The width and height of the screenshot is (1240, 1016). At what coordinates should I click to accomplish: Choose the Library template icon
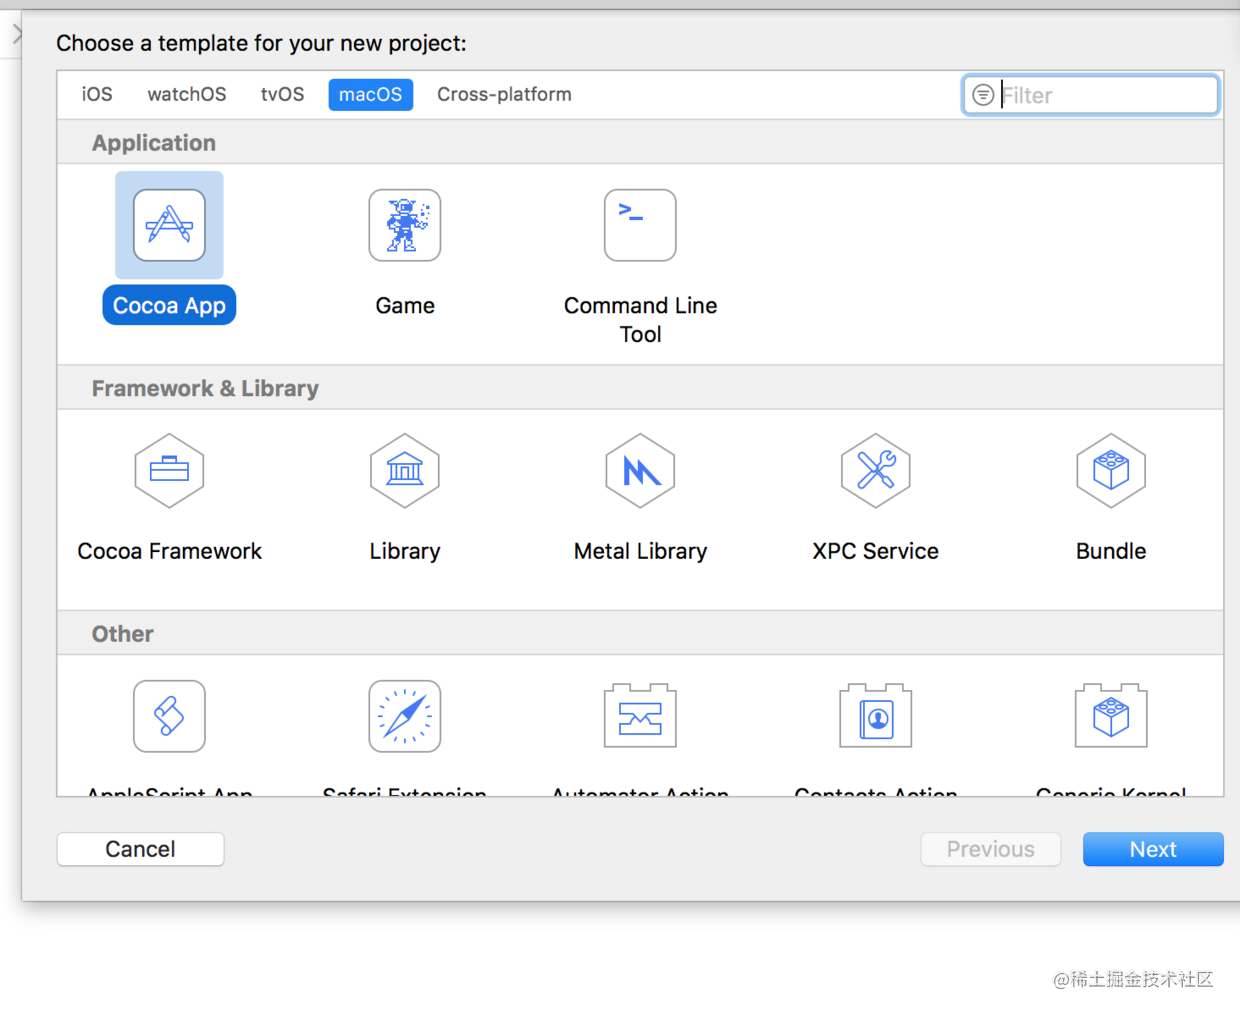[x=405, y=470]
